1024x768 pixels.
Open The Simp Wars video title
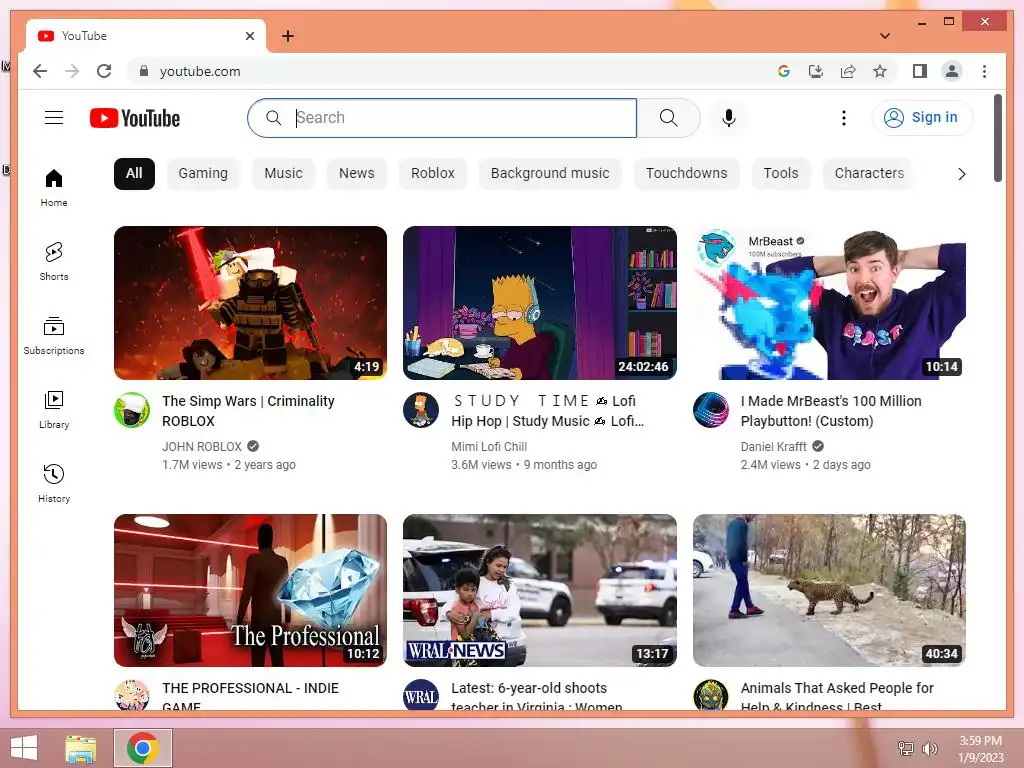(248, 411)
